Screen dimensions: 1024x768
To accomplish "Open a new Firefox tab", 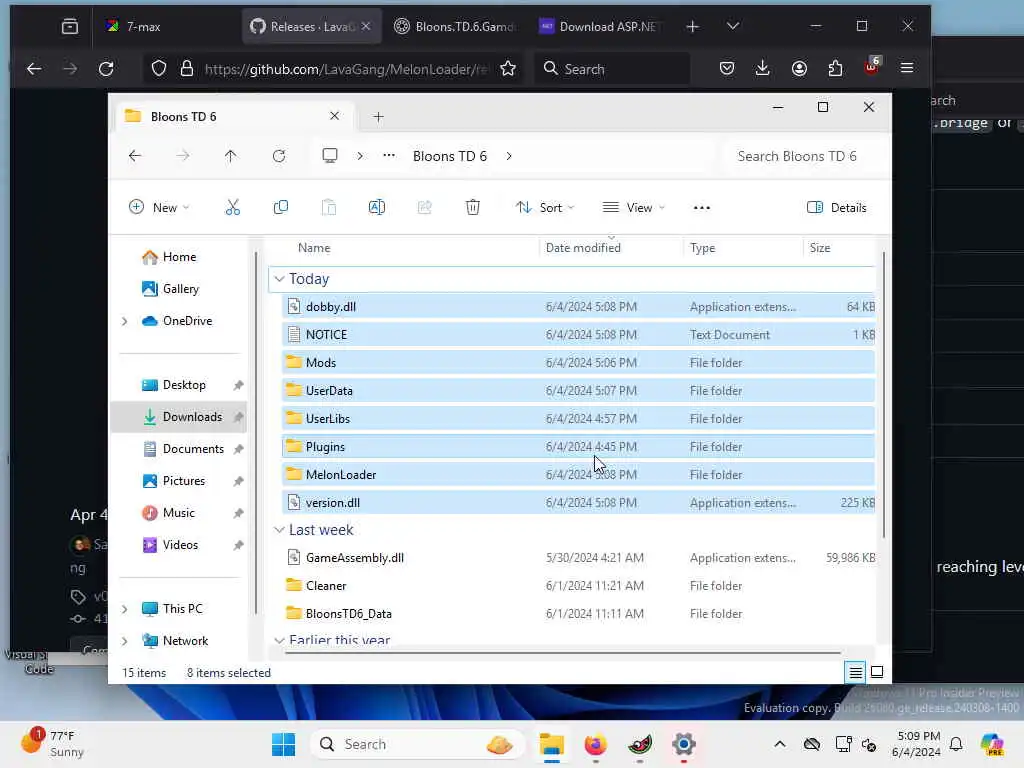I will 693,26.
